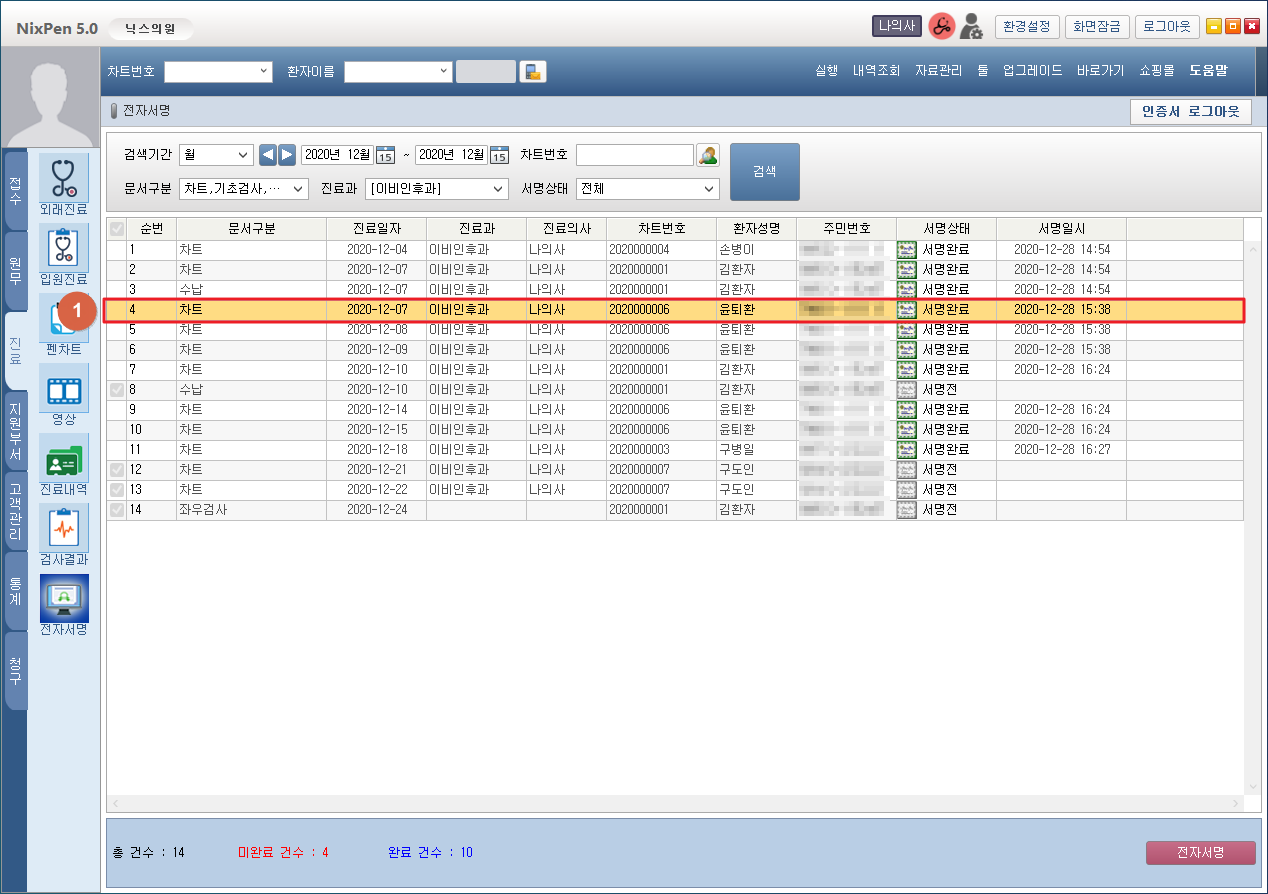Open the 내역조회 menu
The height and width of the screenshot is (894, 1268).
[x=876, y=71]
